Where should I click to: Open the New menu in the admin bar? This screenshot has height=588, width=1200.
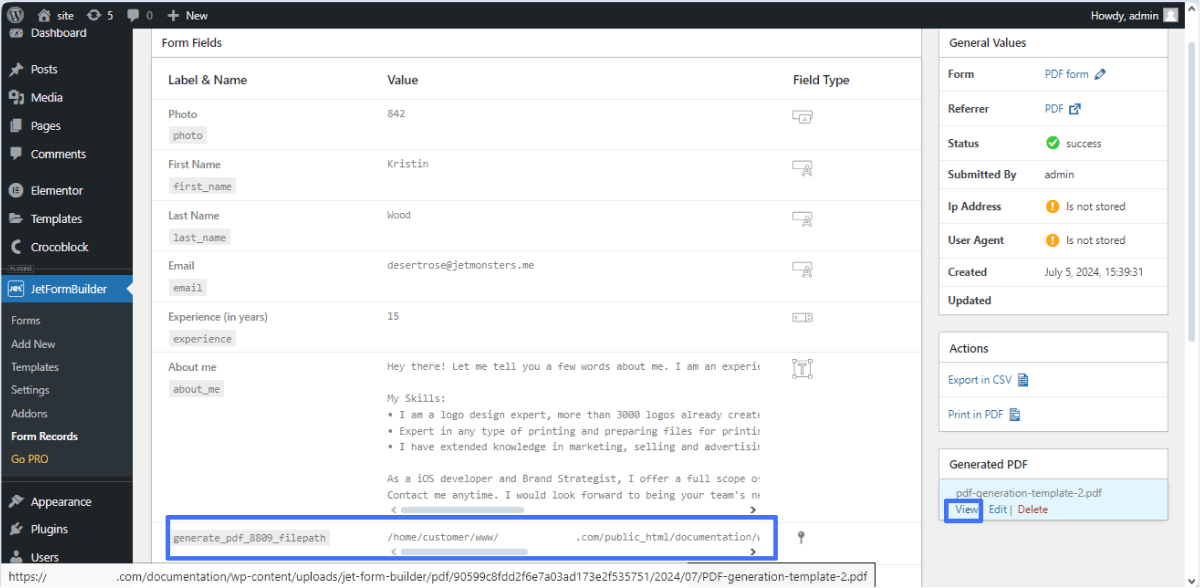tap(186, 15)
